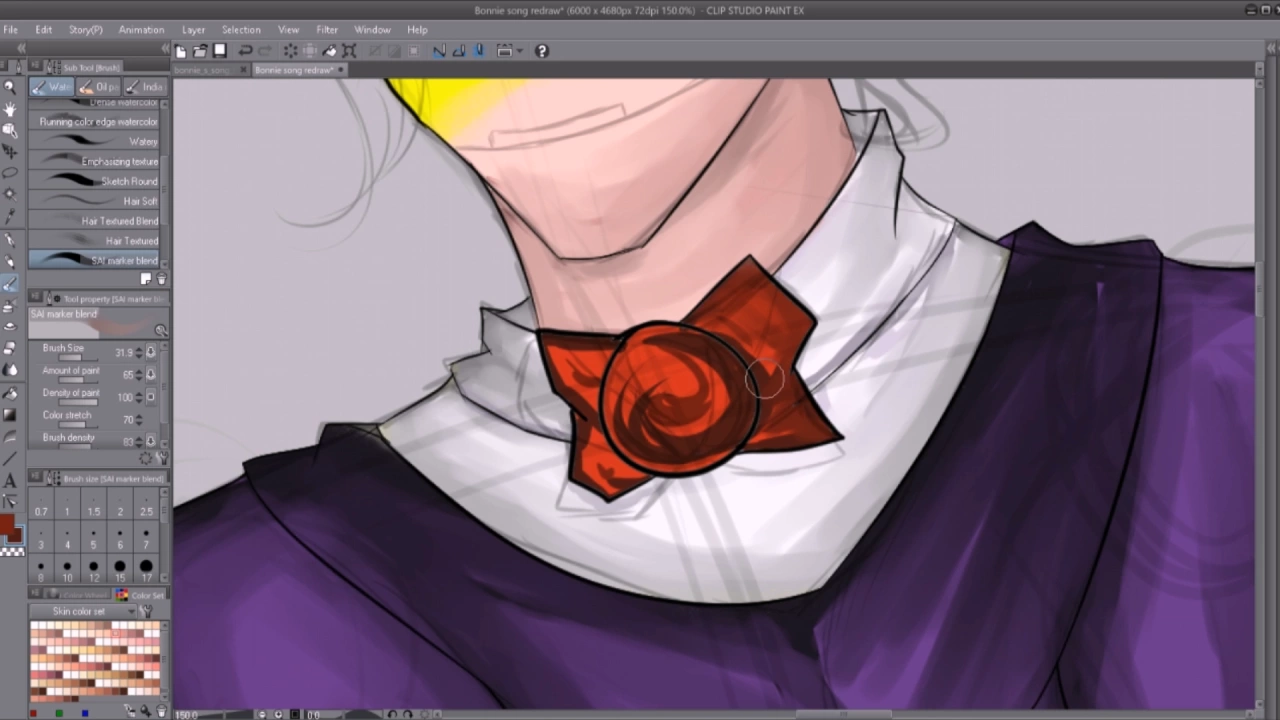The image size is (1280, 720).
Task: Select the Lasso selection tool
Action: tap(10, 173)
